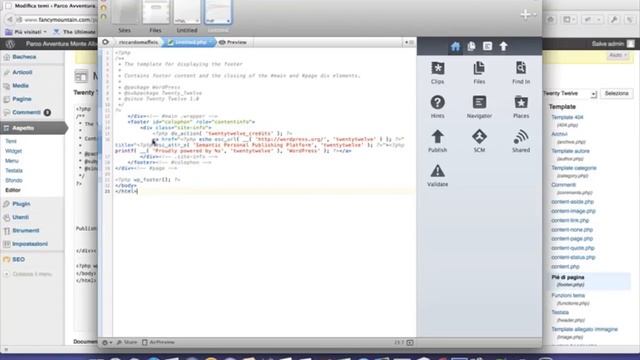Click Share in Coda status bar
The width and height of the screenshot is (640, 360).
click(127, 342)
